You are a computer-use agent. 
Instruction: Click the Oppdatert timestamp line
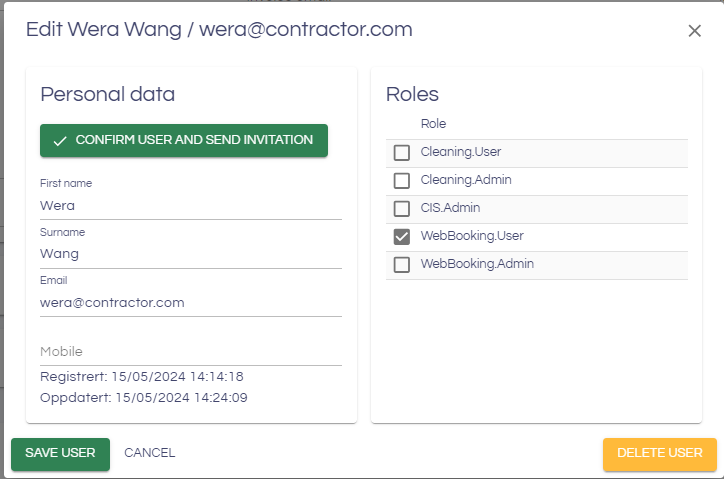(x=144, y=397)
